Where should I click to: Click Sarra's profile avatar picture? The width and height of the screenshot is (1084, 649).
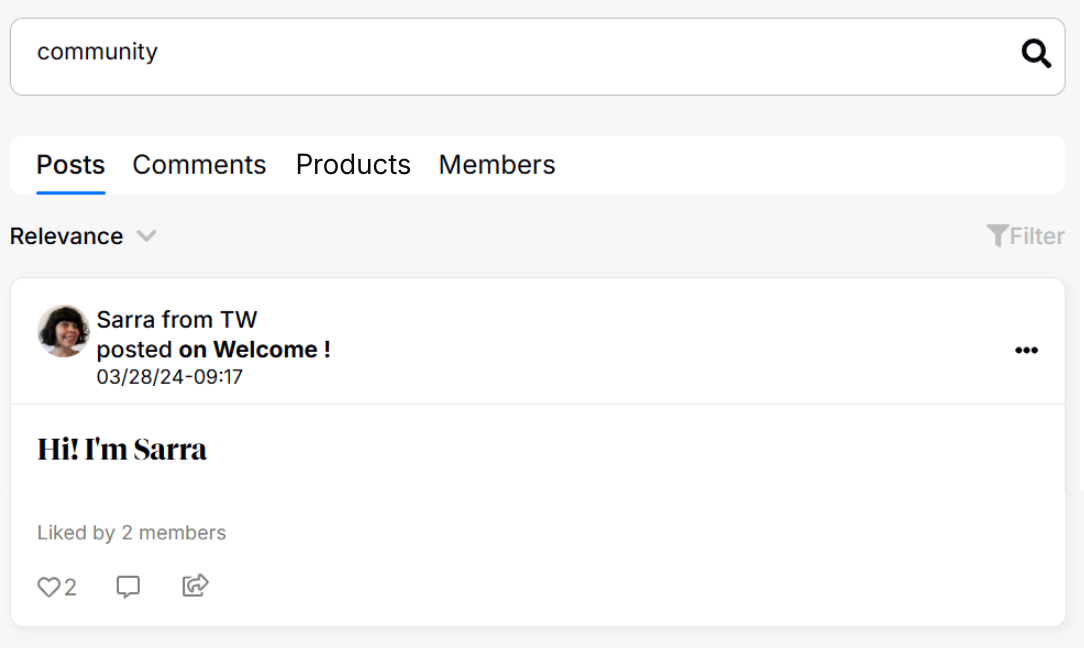coord(63,331)
